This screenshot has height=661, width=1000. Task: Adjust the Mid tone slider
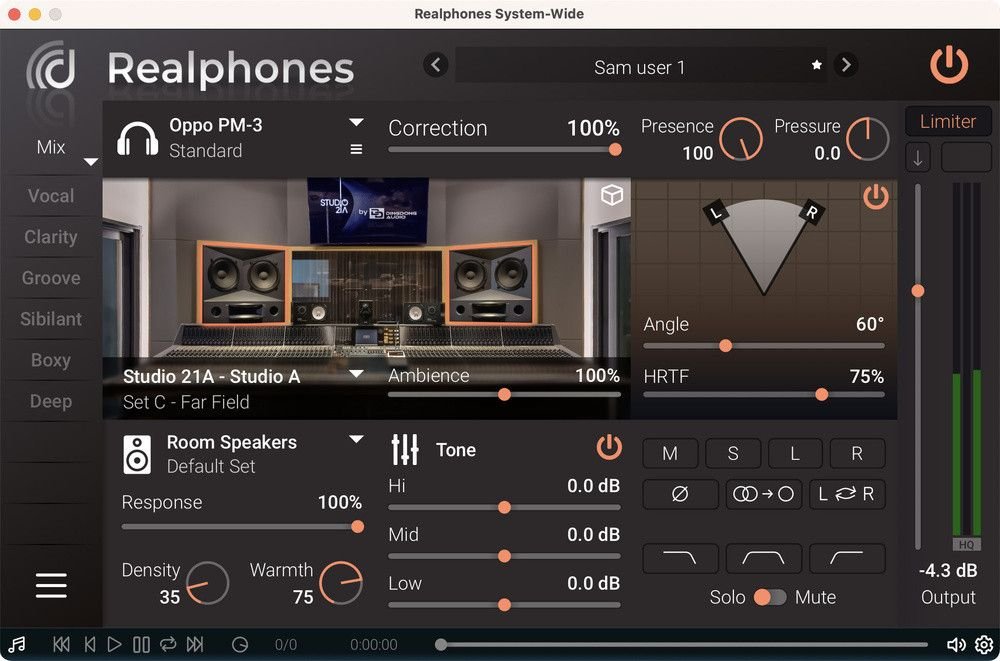pyautogui.click(x=504, y=556)
